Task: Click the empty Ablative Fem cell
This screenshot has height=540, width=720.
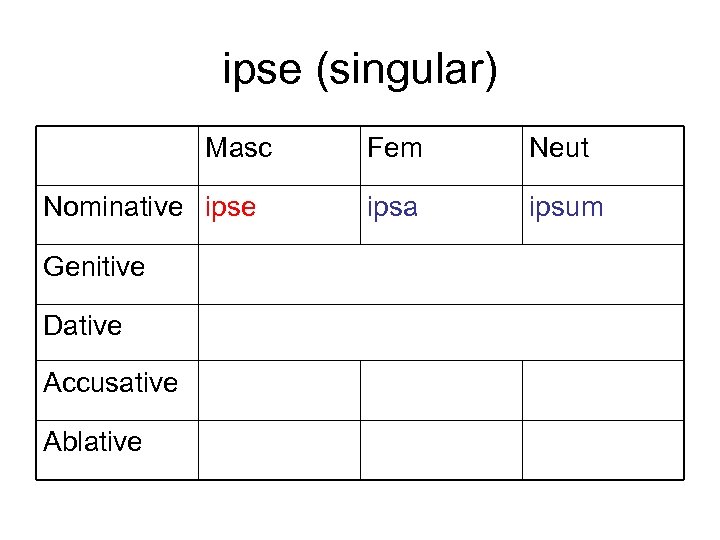Action: [441, 450]
